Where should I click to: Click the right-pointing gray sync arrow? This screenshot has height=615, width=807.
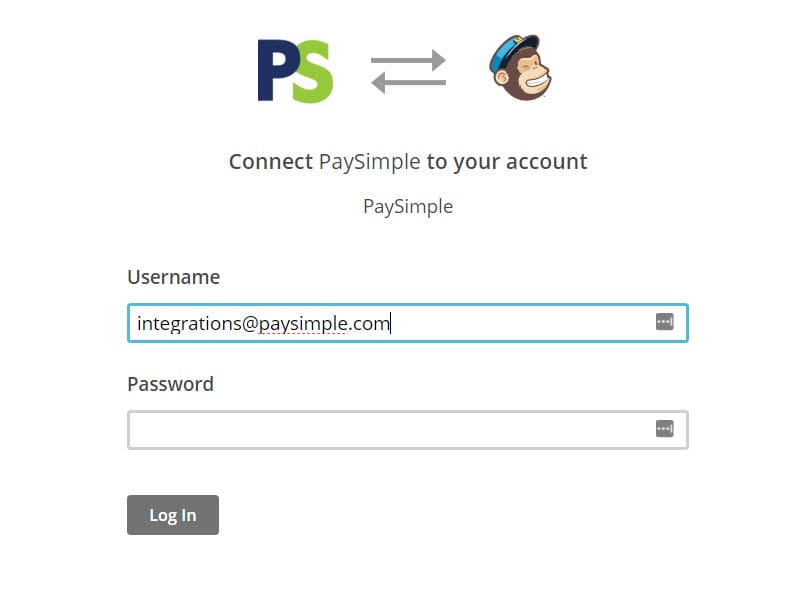coord(408,60)
